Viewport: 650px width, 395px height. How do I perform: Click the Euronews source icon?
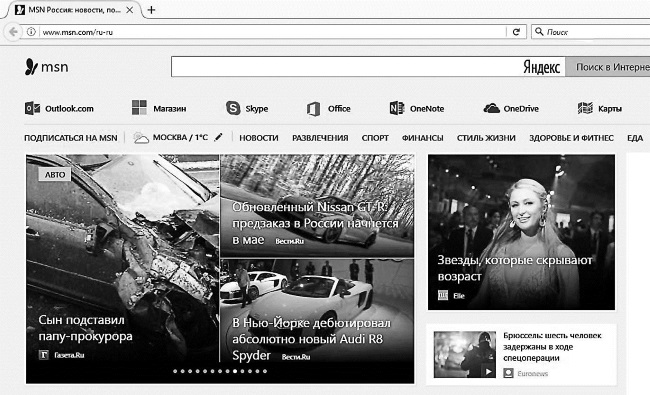508,373
